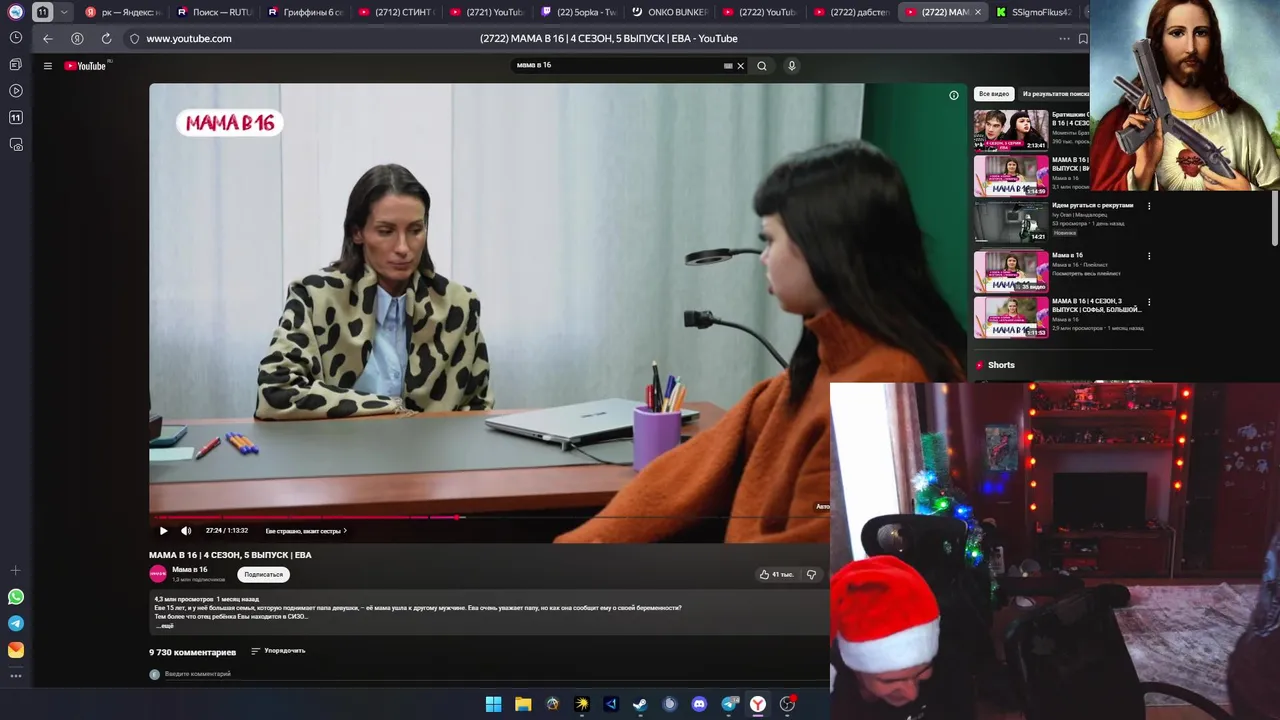
Task: Open File Explorer from the taskbar
Action: (x=523, y=704)
